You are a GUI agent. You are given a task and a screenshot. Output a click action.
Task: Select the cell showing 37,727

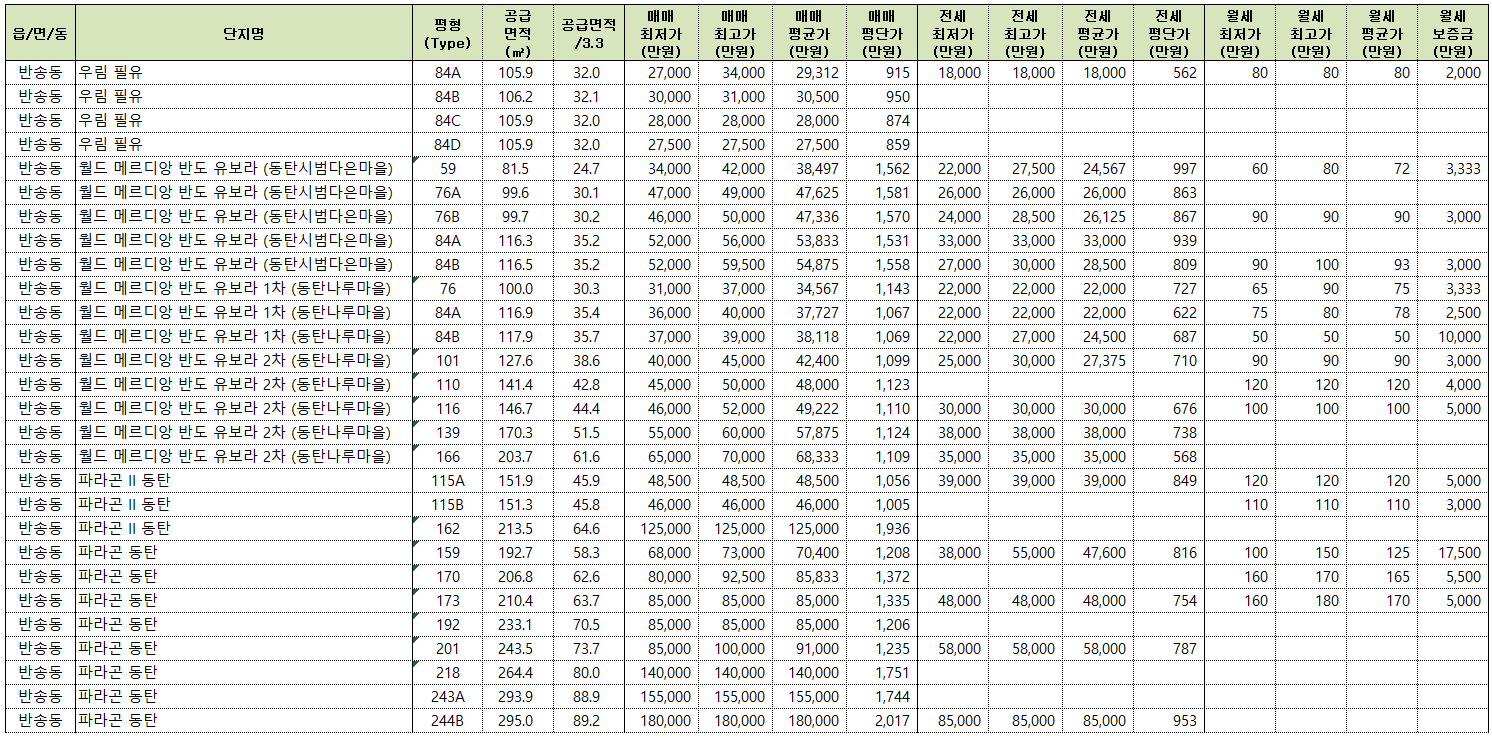pos(808,313)
